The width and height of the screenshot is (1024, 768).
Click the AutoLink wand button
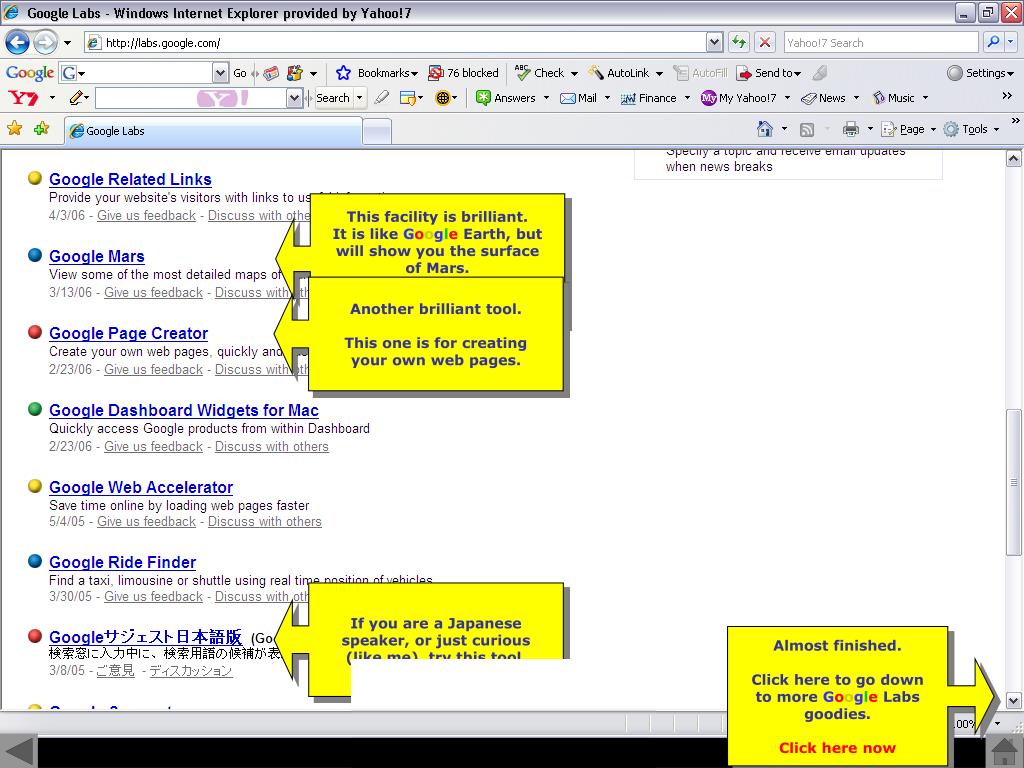618,72
